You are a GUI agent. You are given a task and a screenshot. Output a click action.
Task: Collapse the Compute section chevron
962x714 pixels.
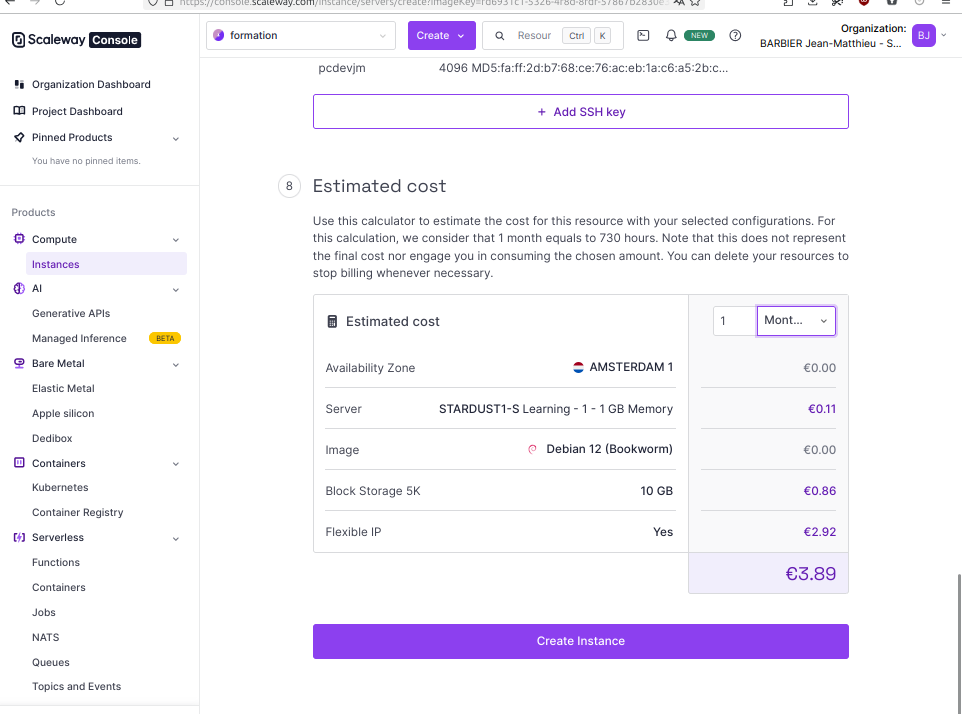176,240
